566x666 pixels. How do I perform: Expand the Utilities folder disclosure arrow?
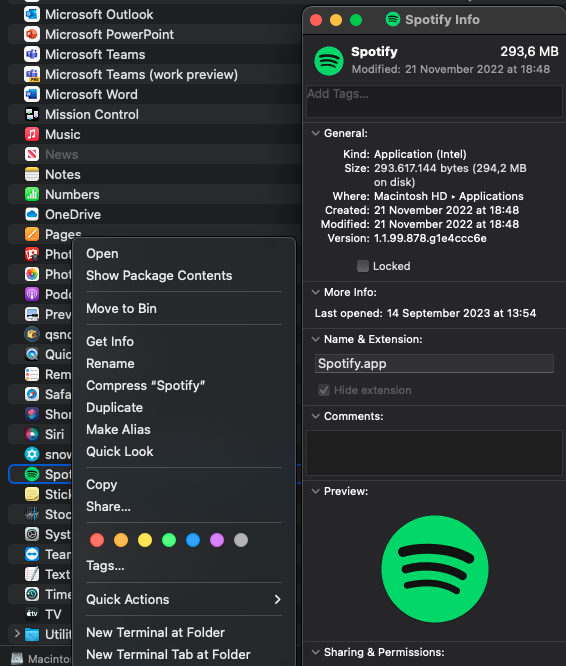pos(17,634)
